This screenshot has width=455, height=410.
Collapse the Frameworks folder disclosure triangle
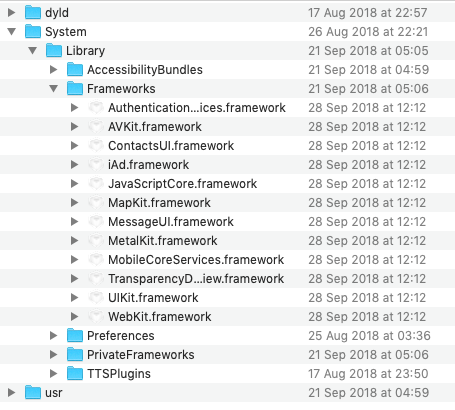point(54,89)
